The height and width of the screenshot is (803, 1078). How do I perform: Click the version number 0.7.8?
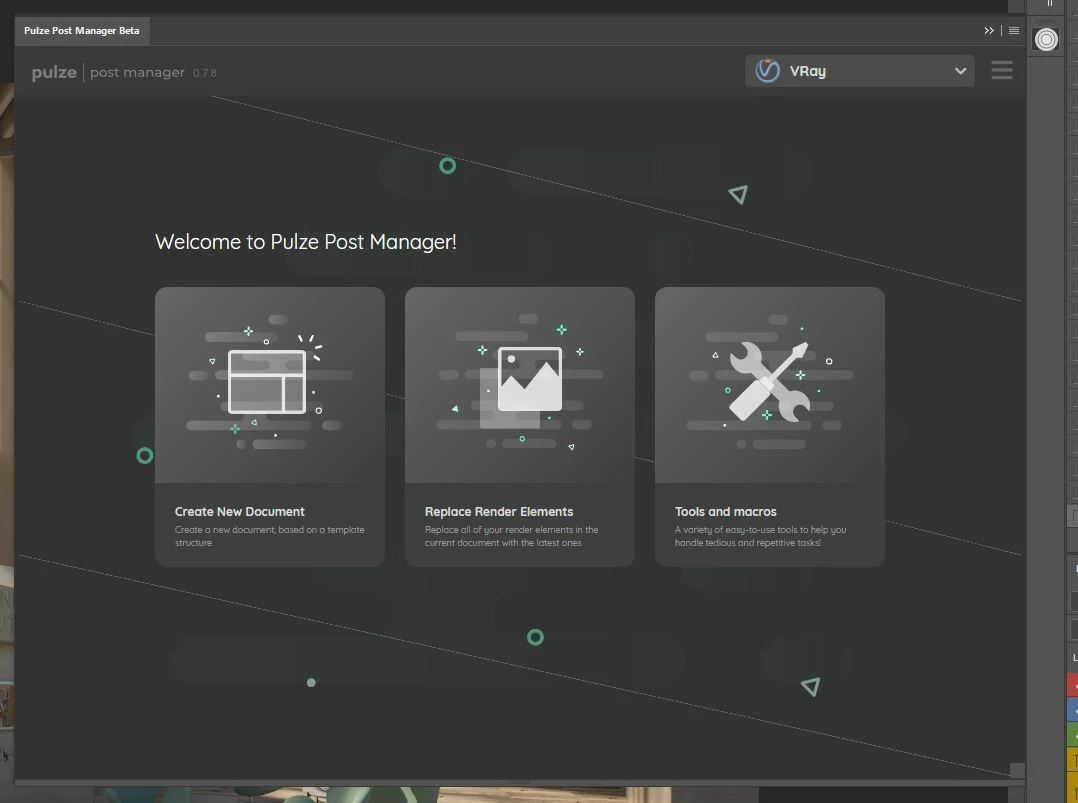204,73
